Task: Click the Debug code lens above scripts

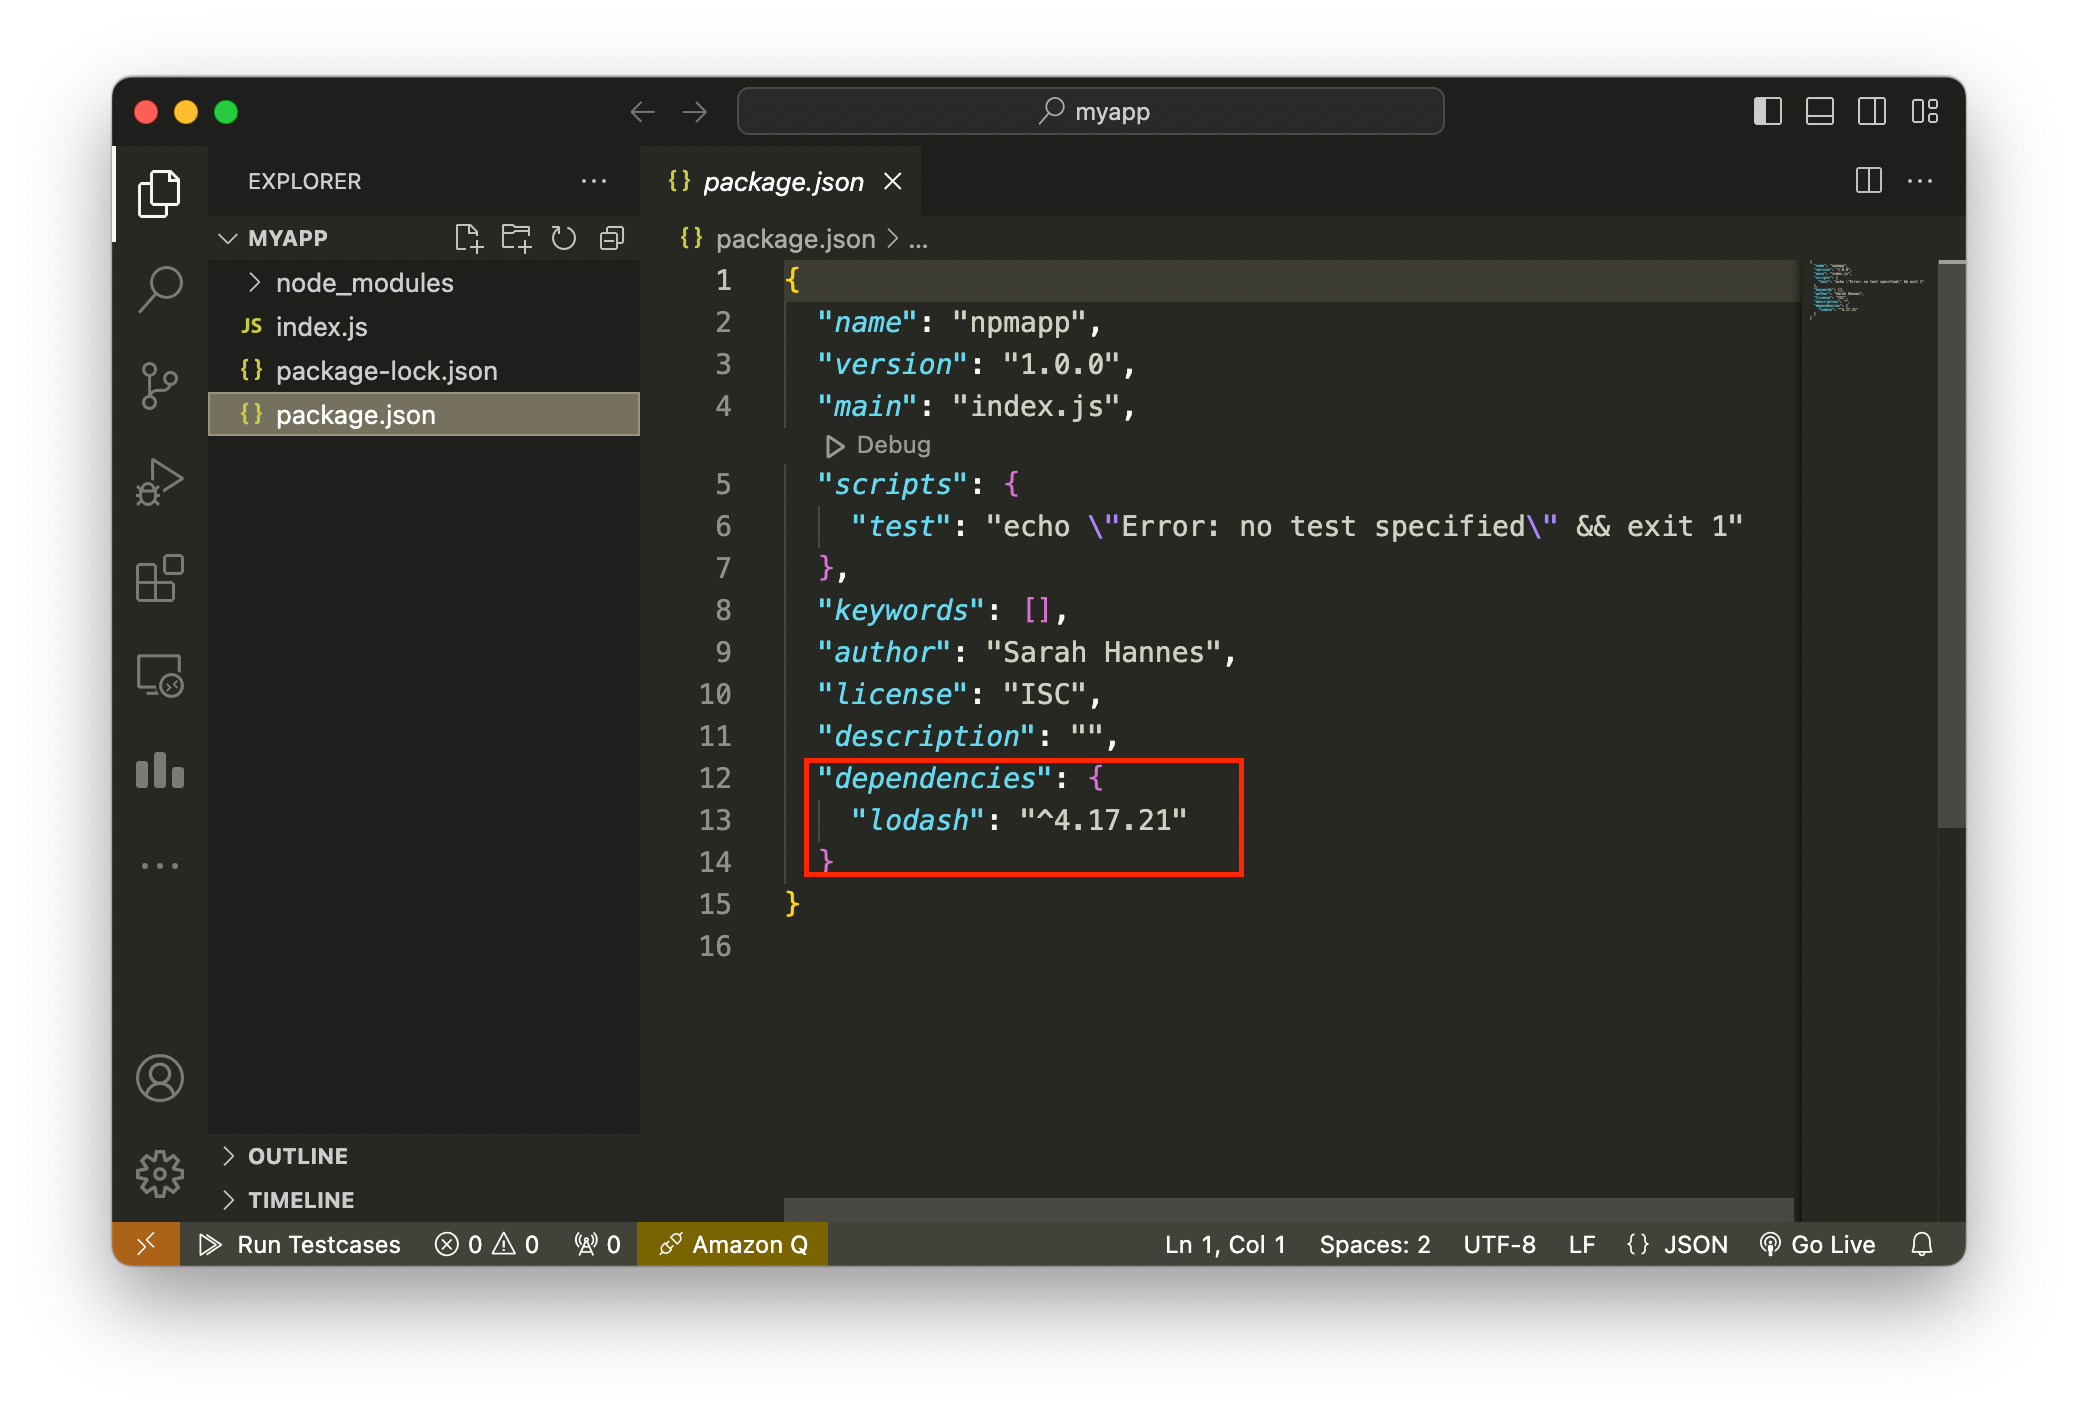Action: click(x=877, y=445)
